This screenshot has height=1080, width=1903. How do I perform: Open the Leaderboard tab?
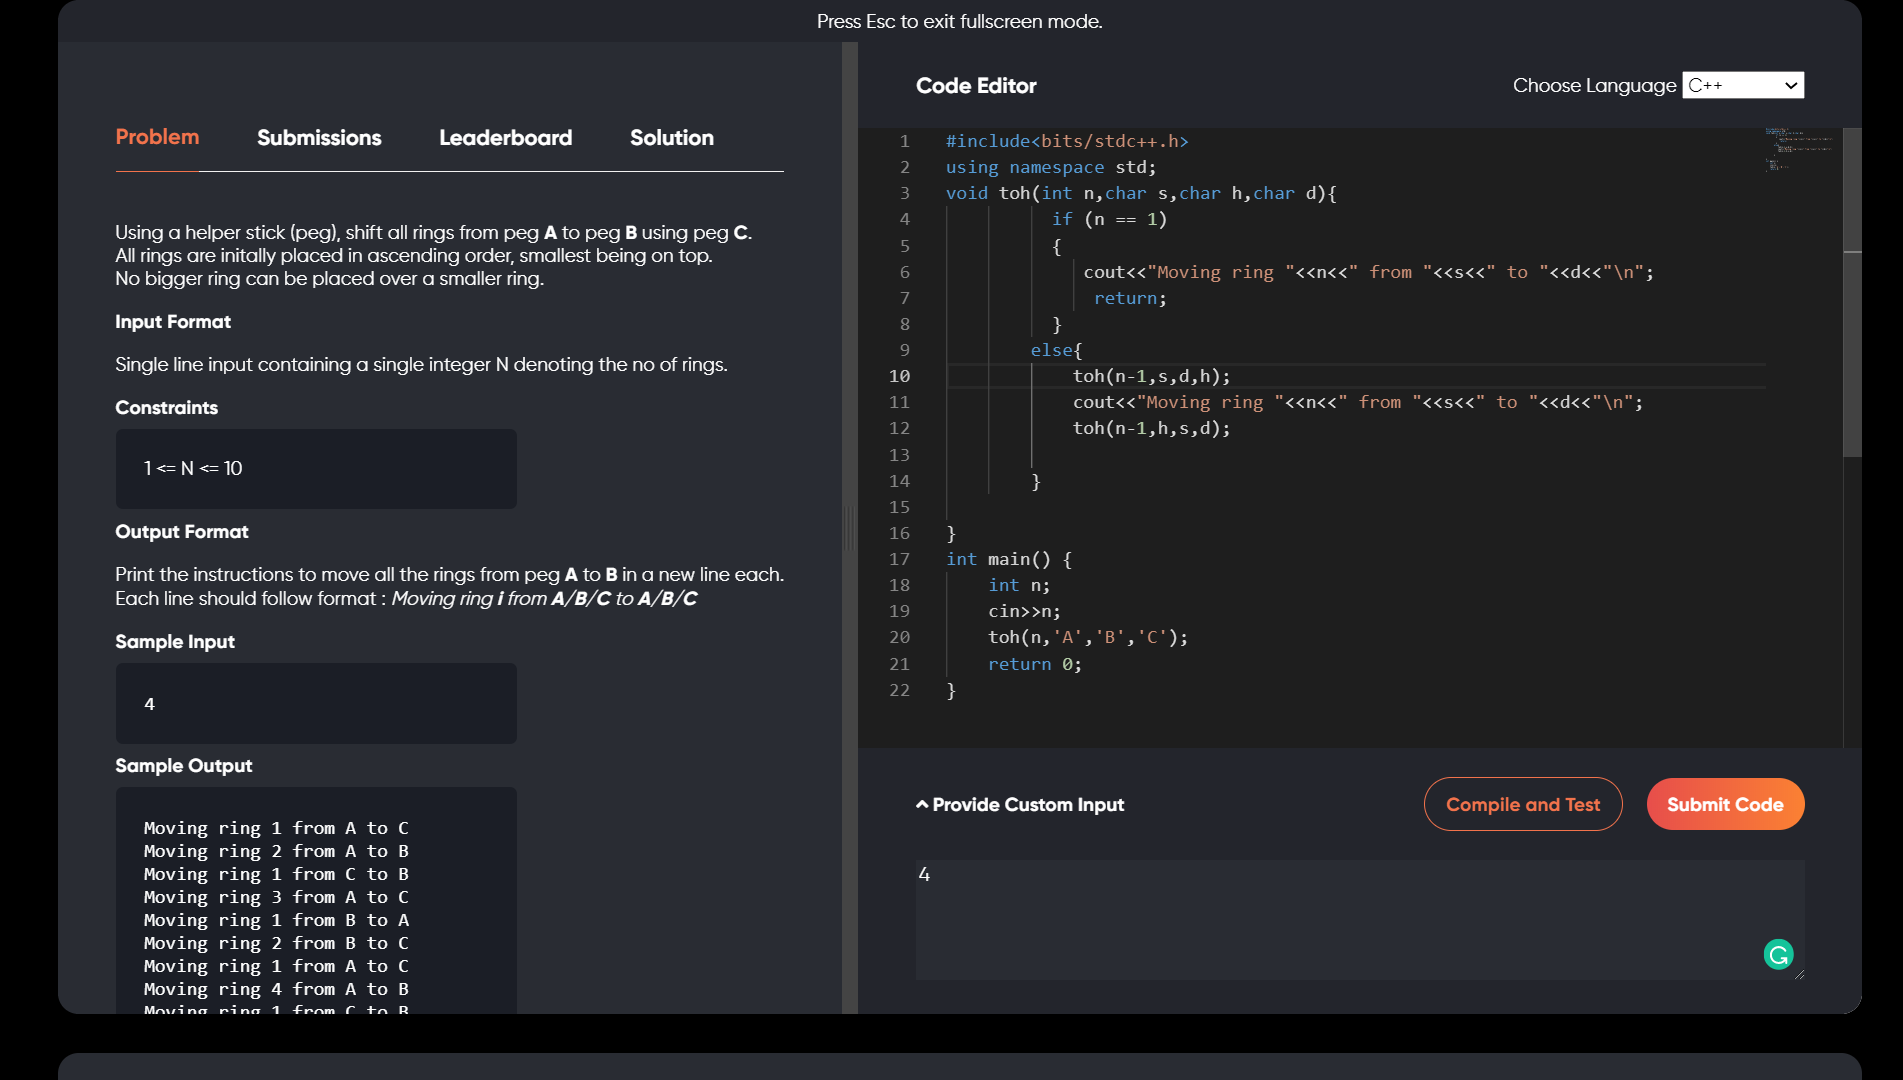[x=505, y=138]
